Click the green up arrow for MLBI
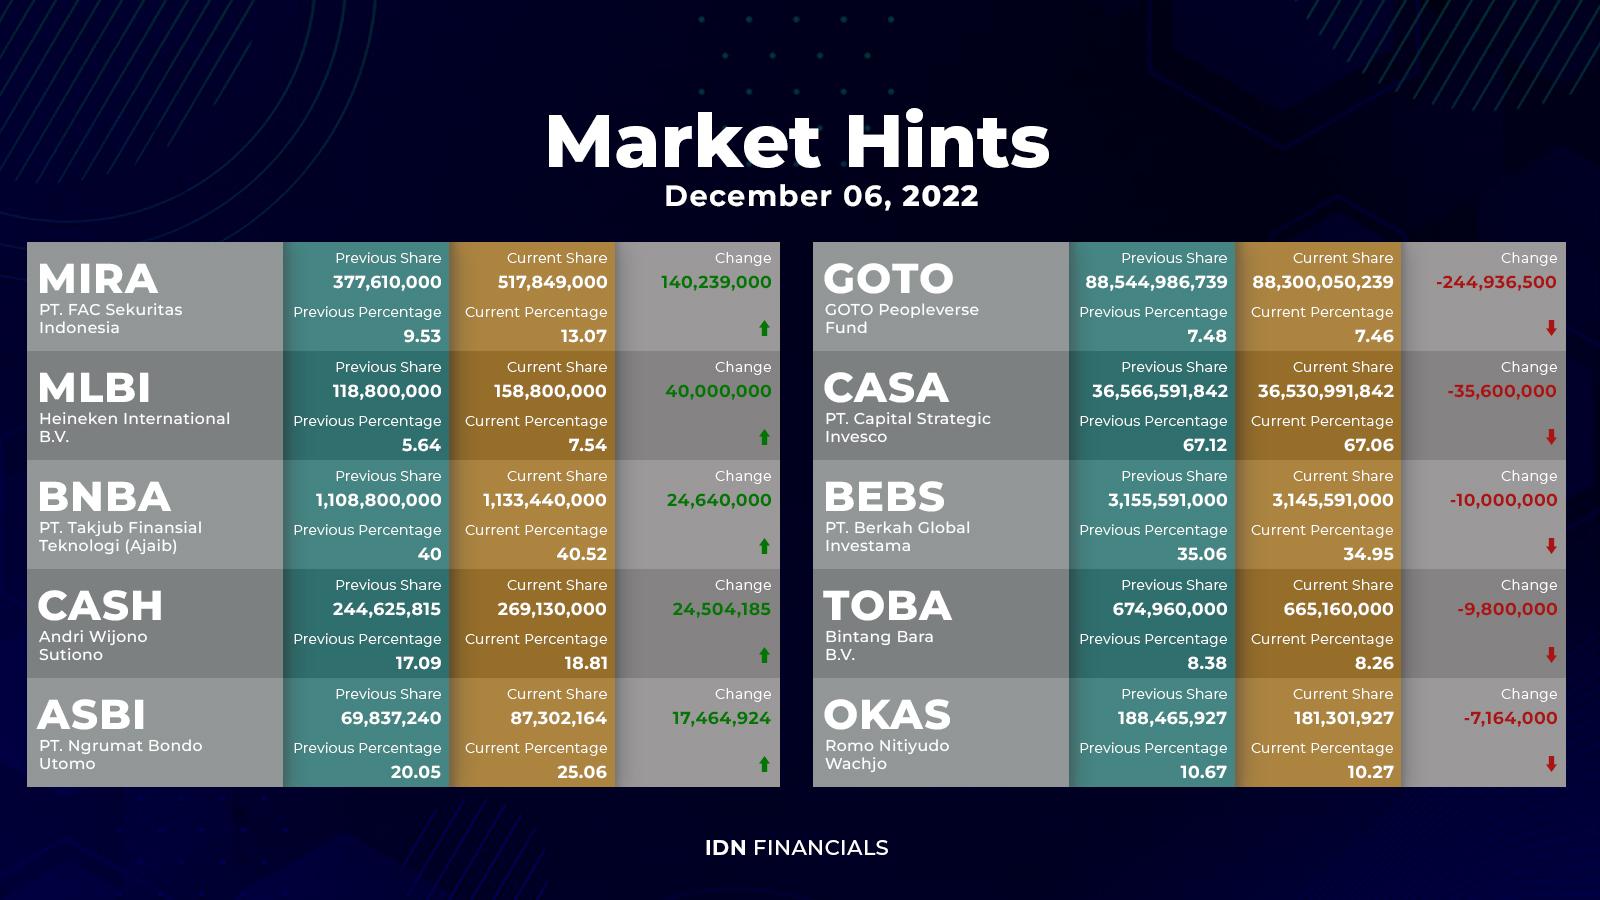1600x900 pixels. pyautogui.click(x=764, y=437)
